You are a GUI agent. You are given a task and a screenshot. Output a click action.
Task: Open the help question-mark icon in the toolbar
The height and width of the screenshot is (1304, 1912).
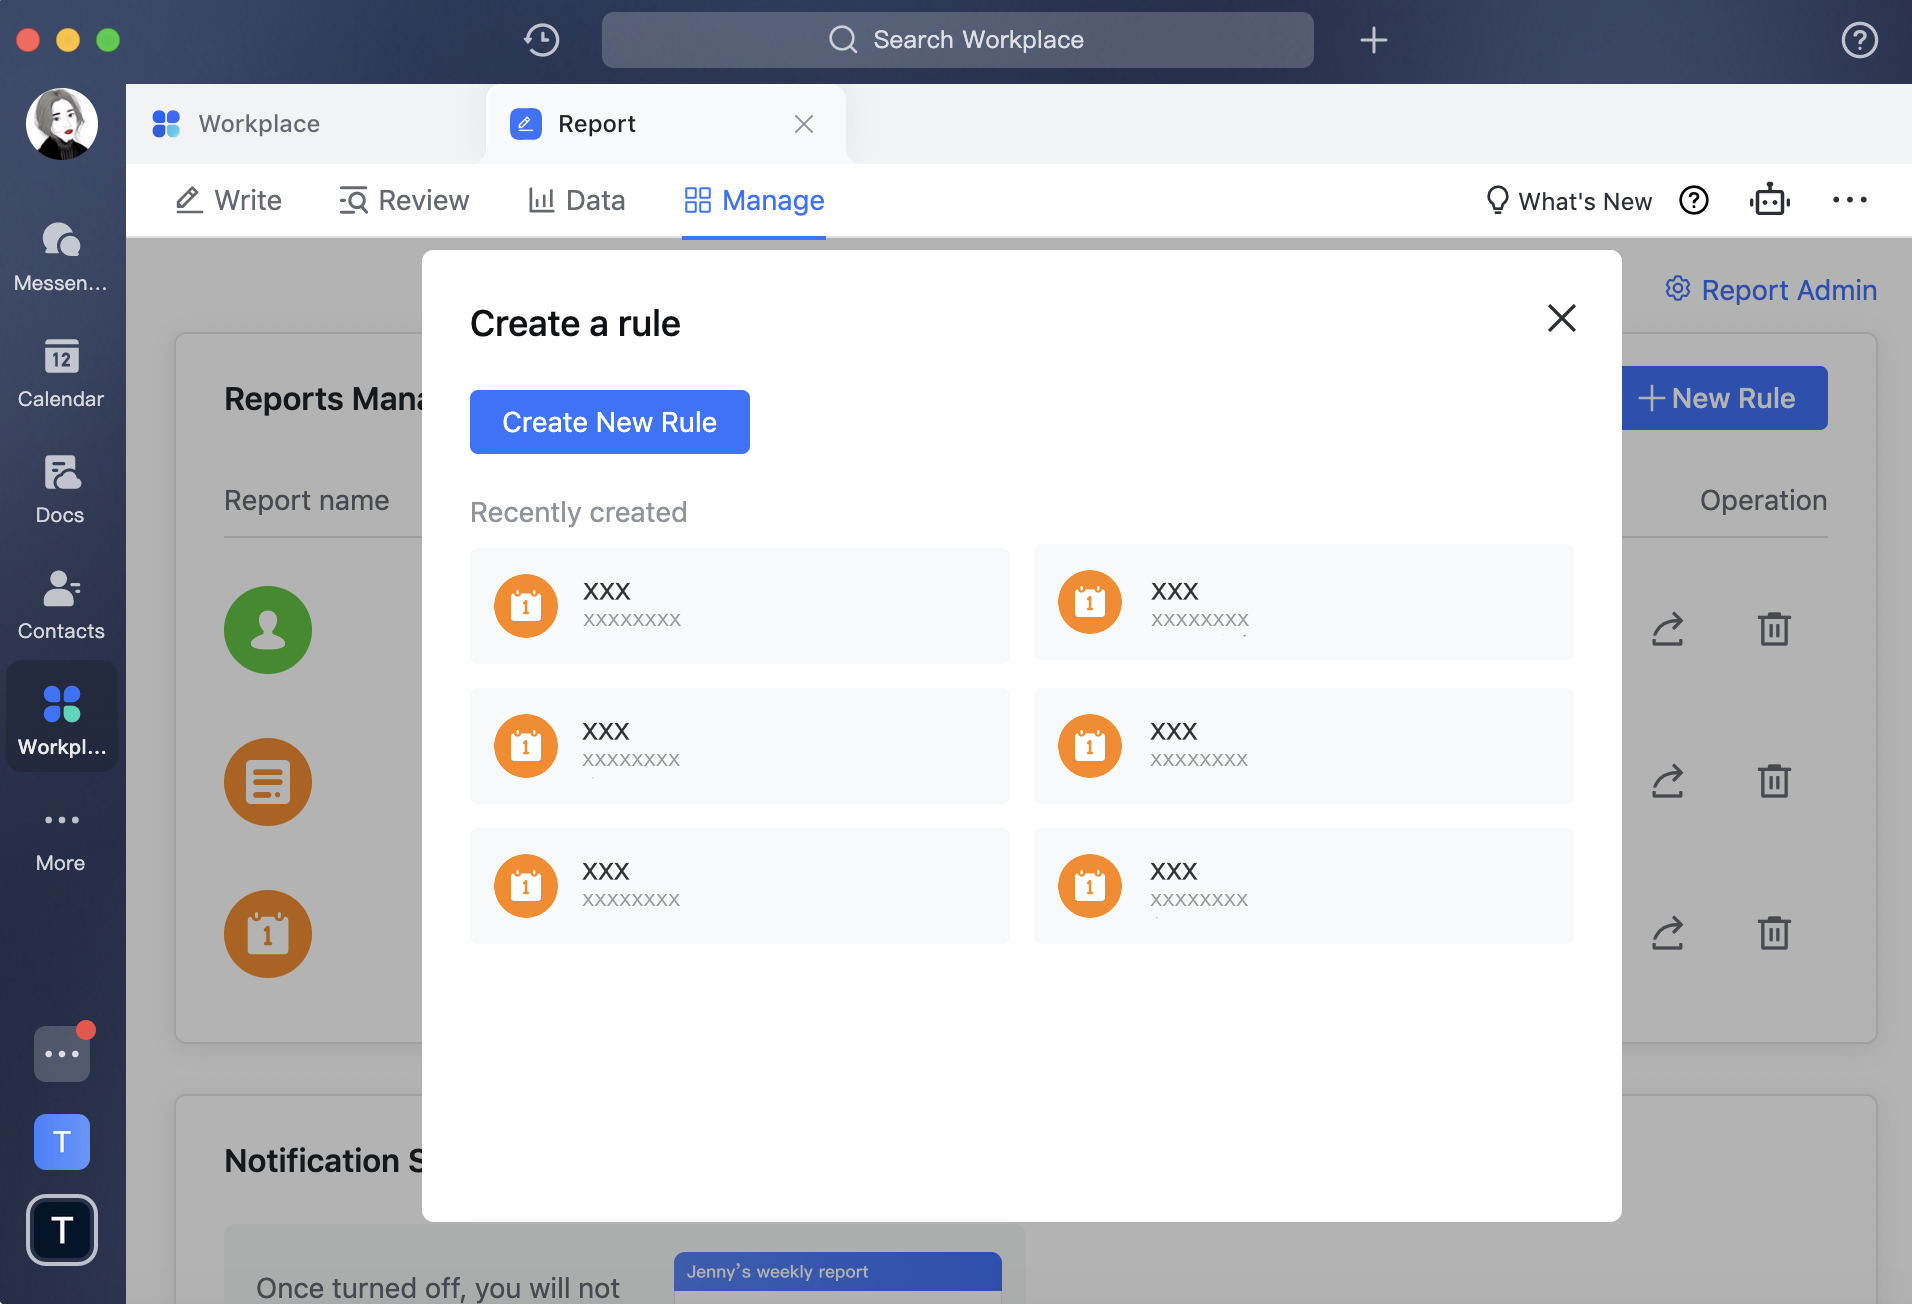1694,200
